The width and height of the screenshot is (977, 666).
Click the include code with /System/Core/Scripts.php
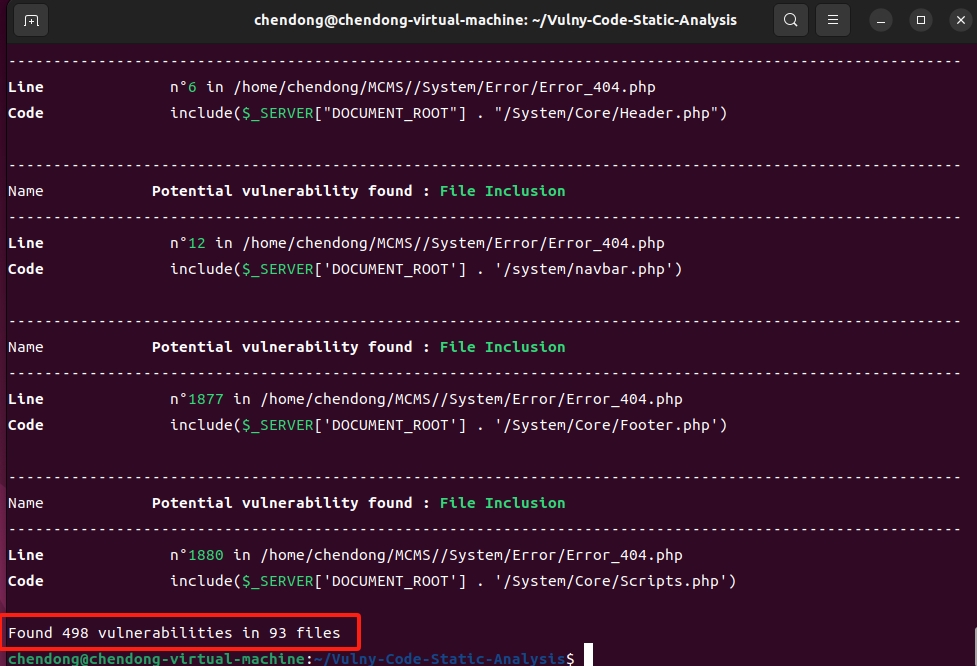[453, 581]
